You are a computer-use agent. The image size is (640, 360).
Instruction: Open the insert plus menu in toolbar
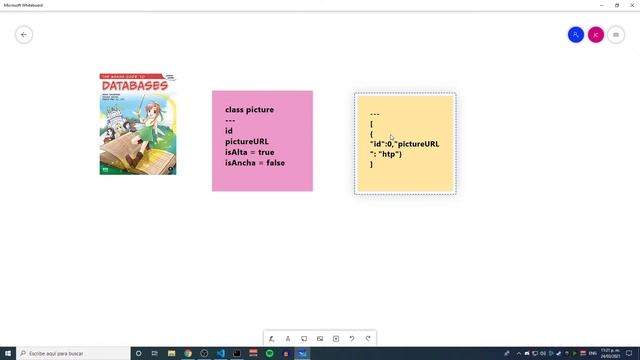336,338
